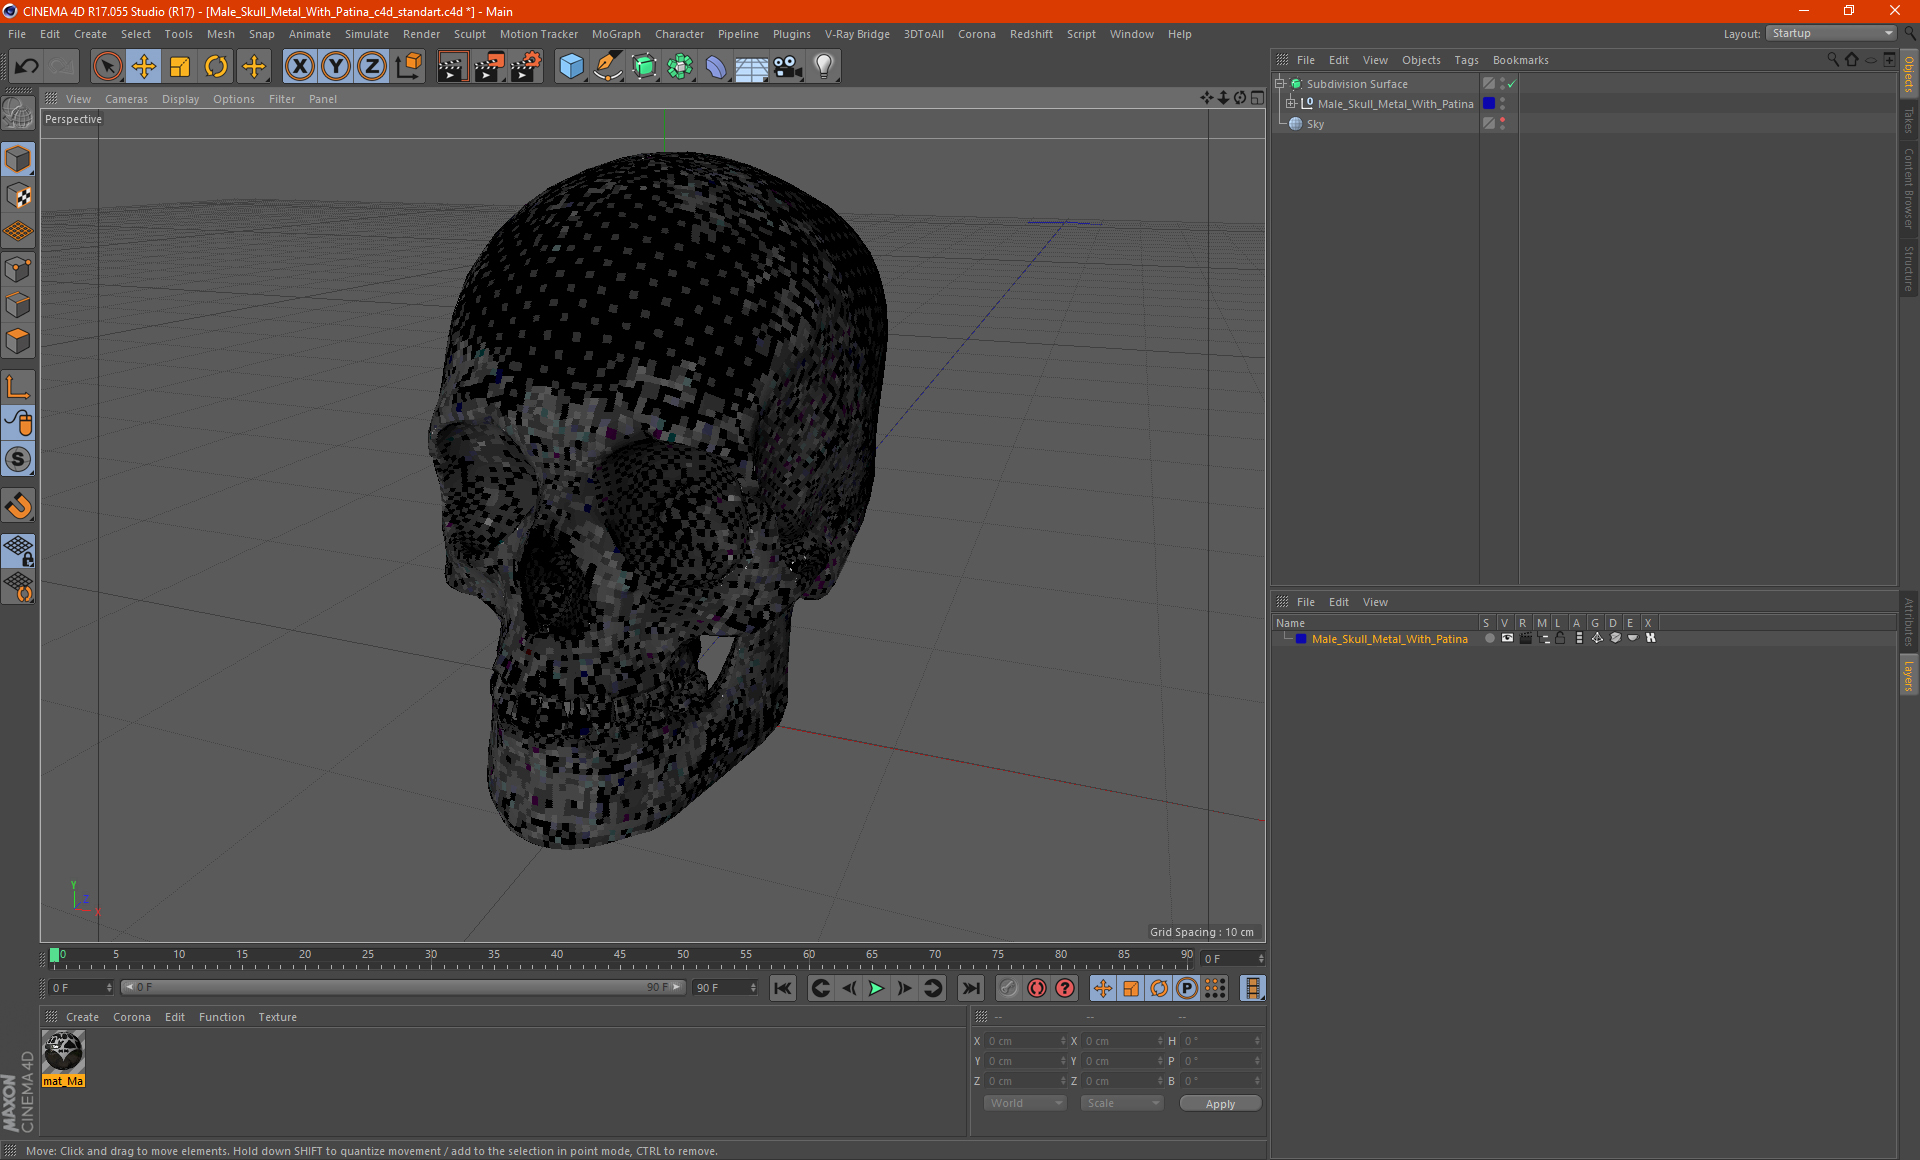Collapse the Subdivision Surface tree item
The height and width of the screenshot is (1160, 1920).
pos(1279,84)
